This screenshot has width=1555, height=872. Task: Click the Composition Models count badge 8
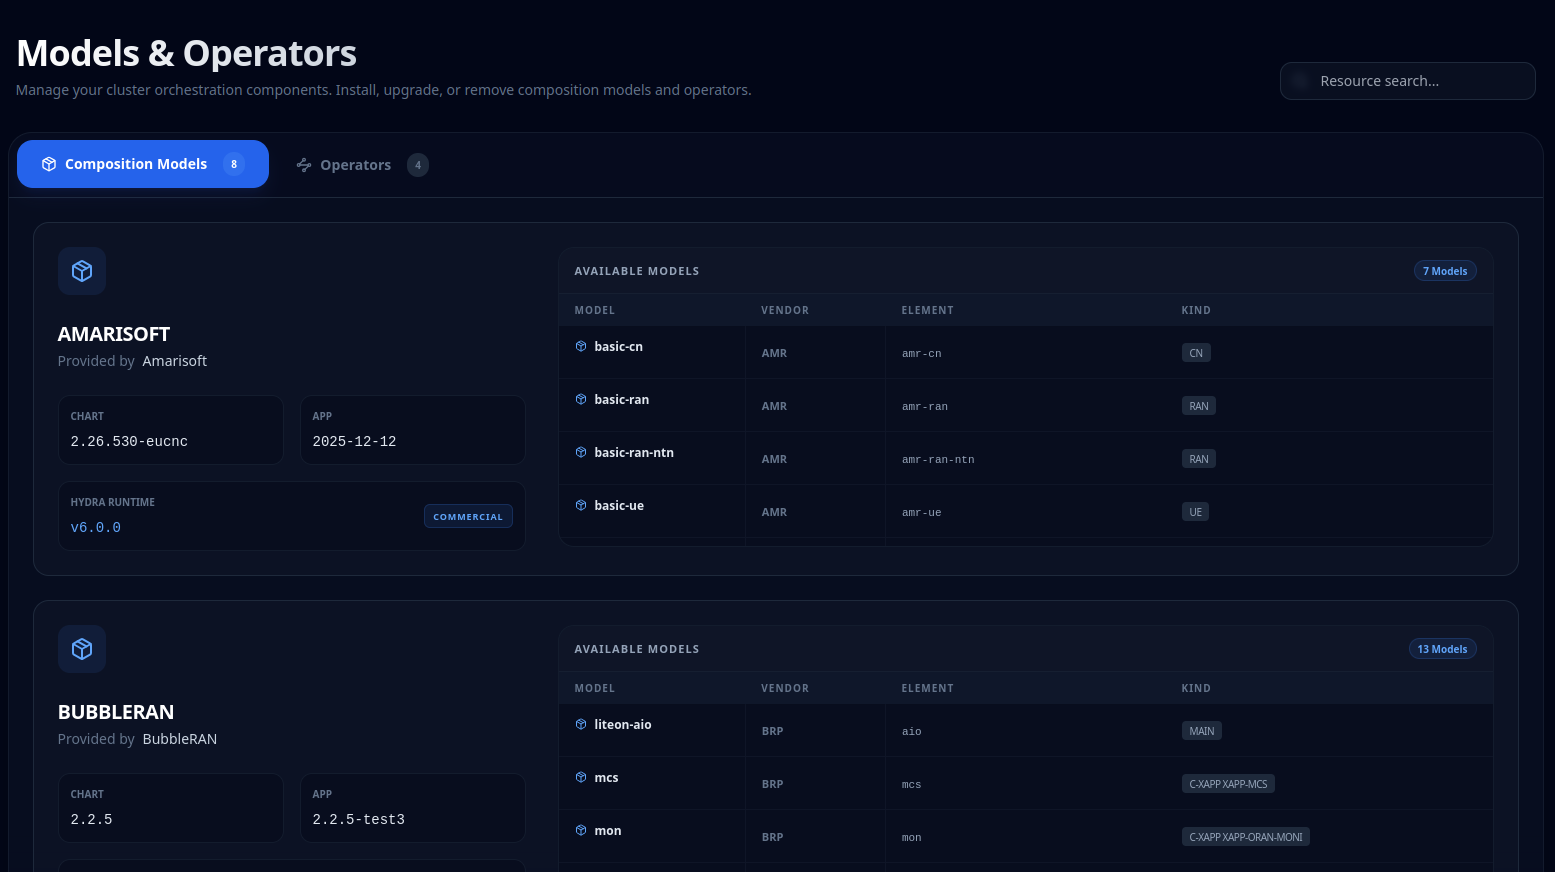click(234, 164)
